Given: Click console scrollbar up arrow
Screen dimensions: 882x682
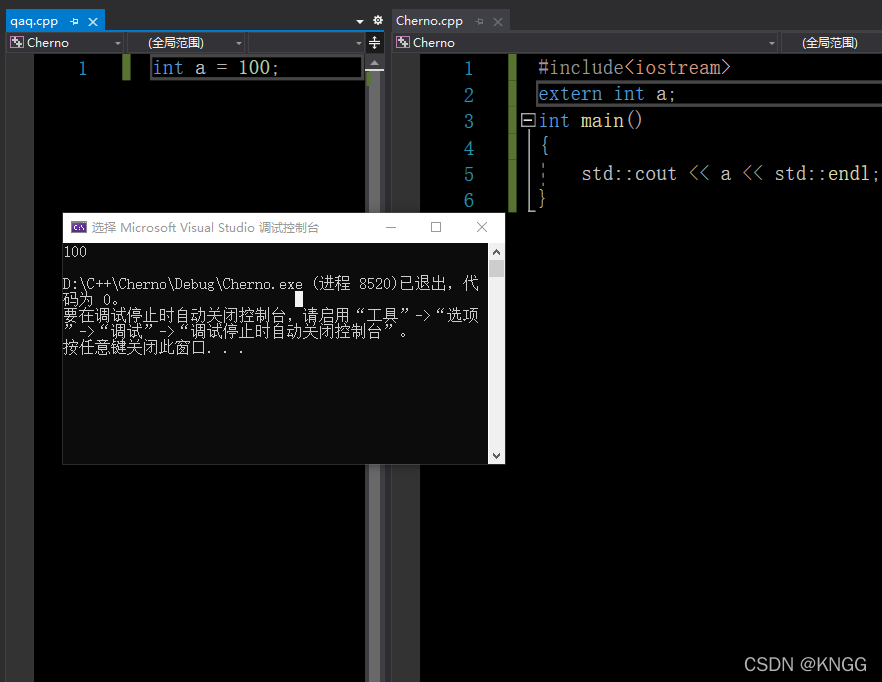Looking at the screenshot, I should click(x=496, y=252).
